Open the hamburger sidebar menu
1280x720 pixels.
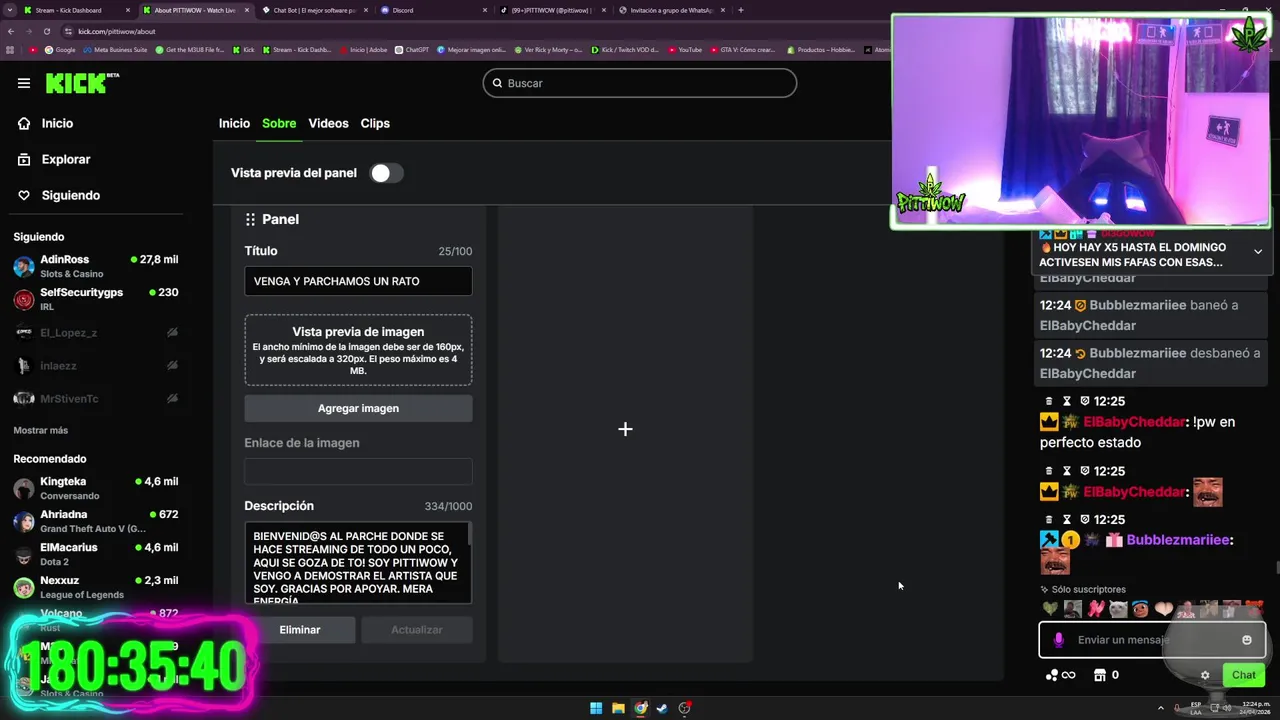pyautogui.click(x=24, y=83)
